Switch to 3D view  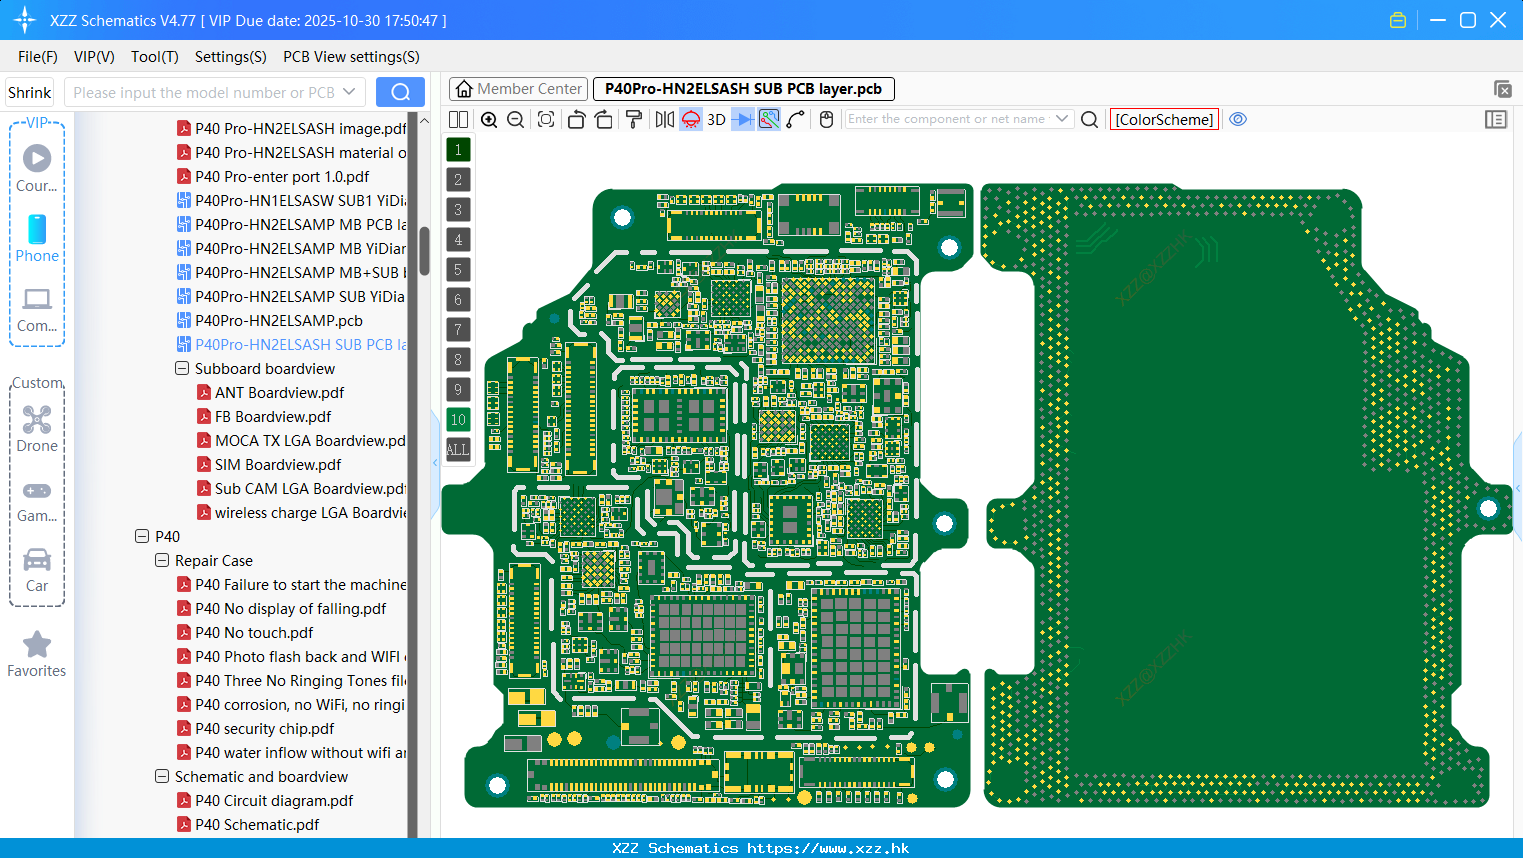[x=717, y=119]
